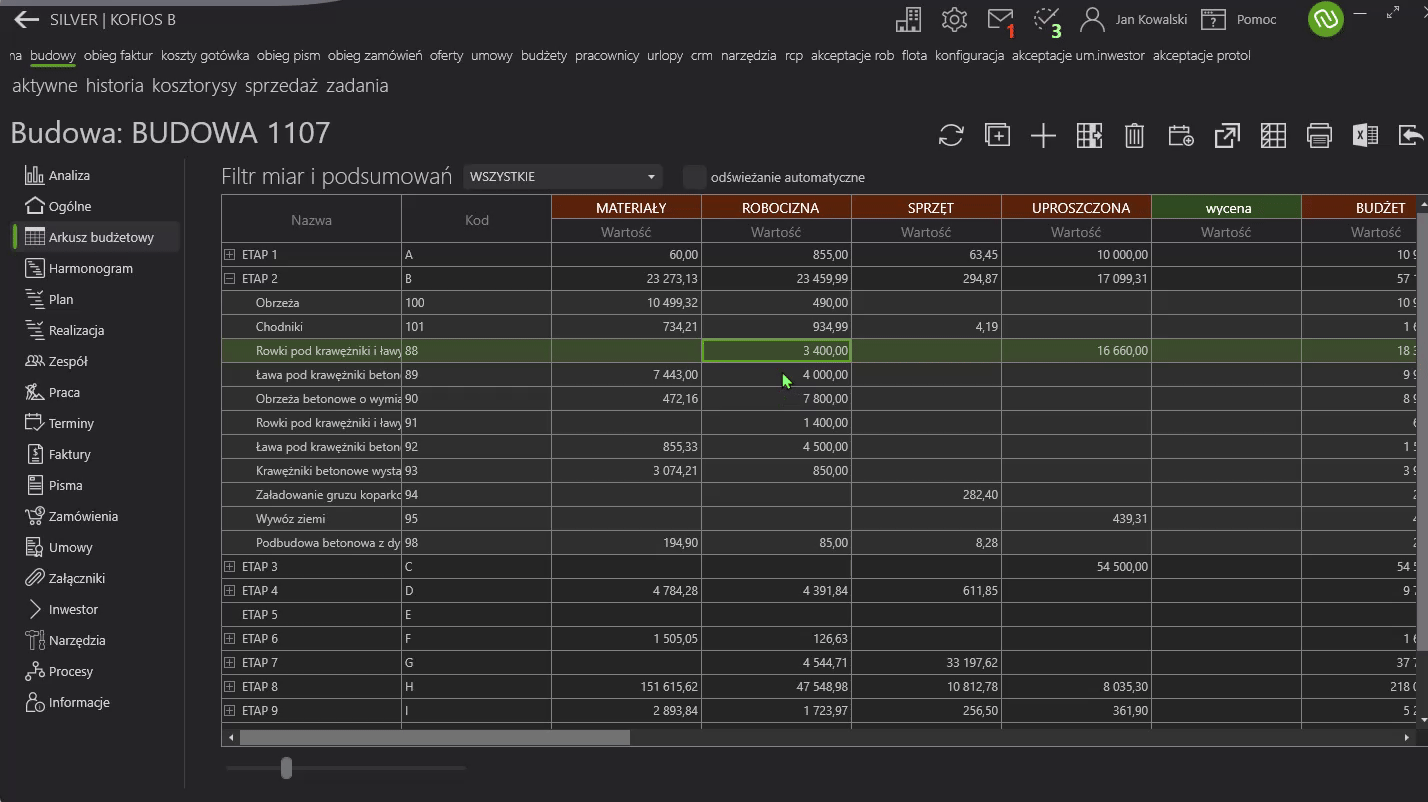This screenshot has width=1428, height=802.
Task: Expand the ETAP 9 row
Action: pyautogui.click(x=229, y=711)
